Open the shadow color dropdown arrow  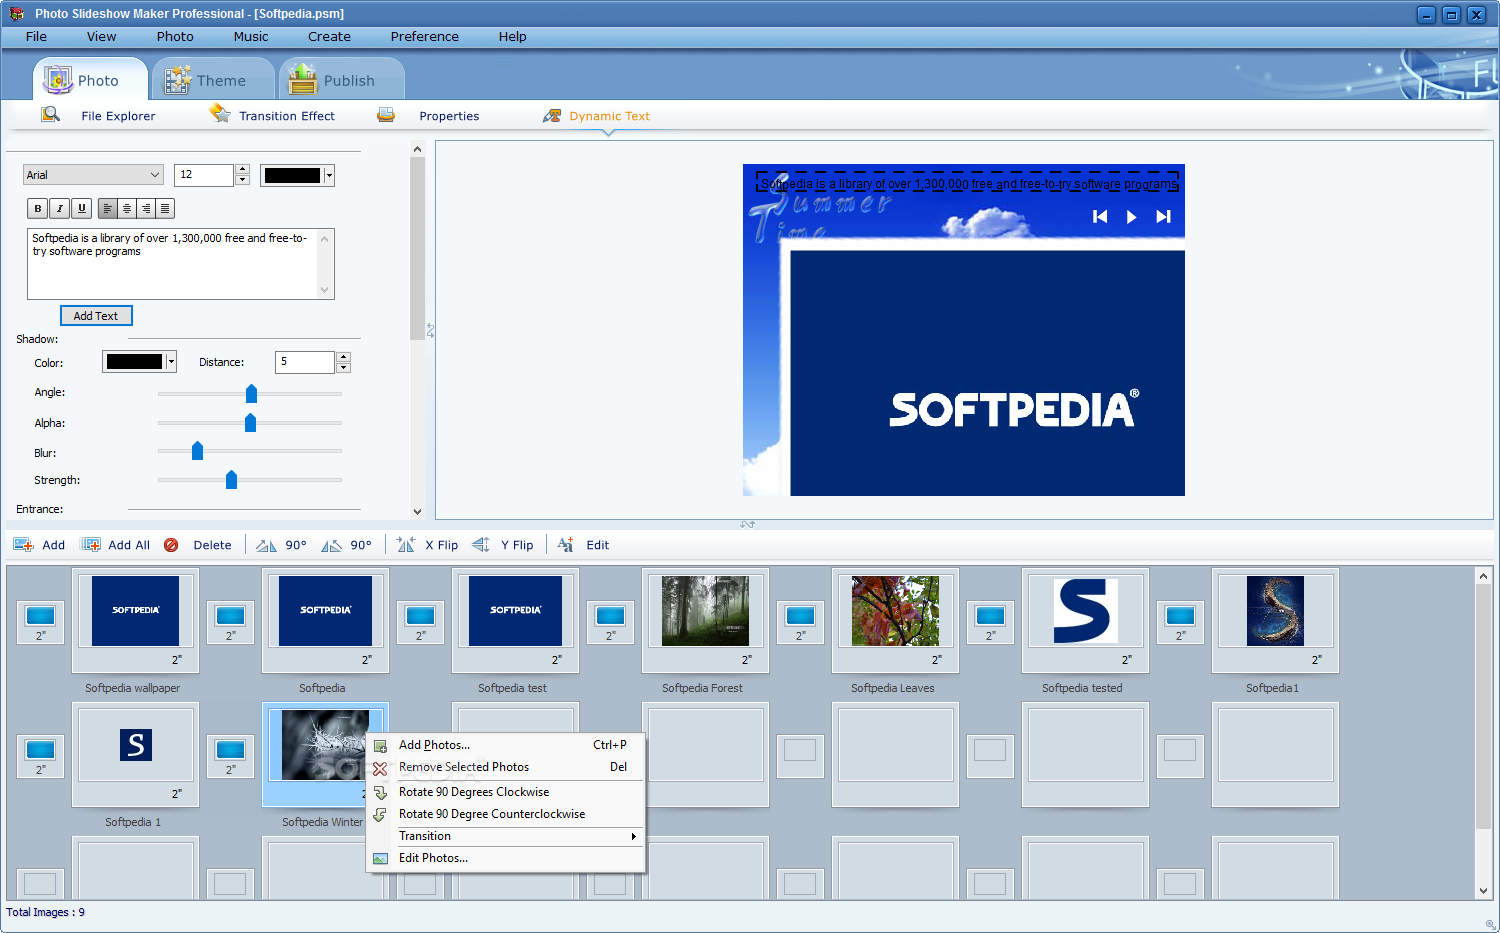click(171, 362)
